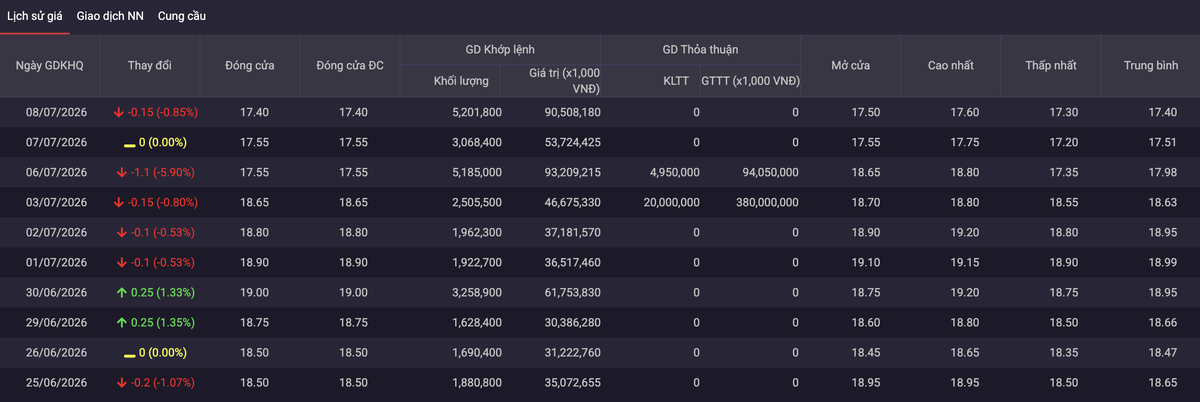
Task: Select the Đóng cửa ĐC column header
Action: coord(350,65)
